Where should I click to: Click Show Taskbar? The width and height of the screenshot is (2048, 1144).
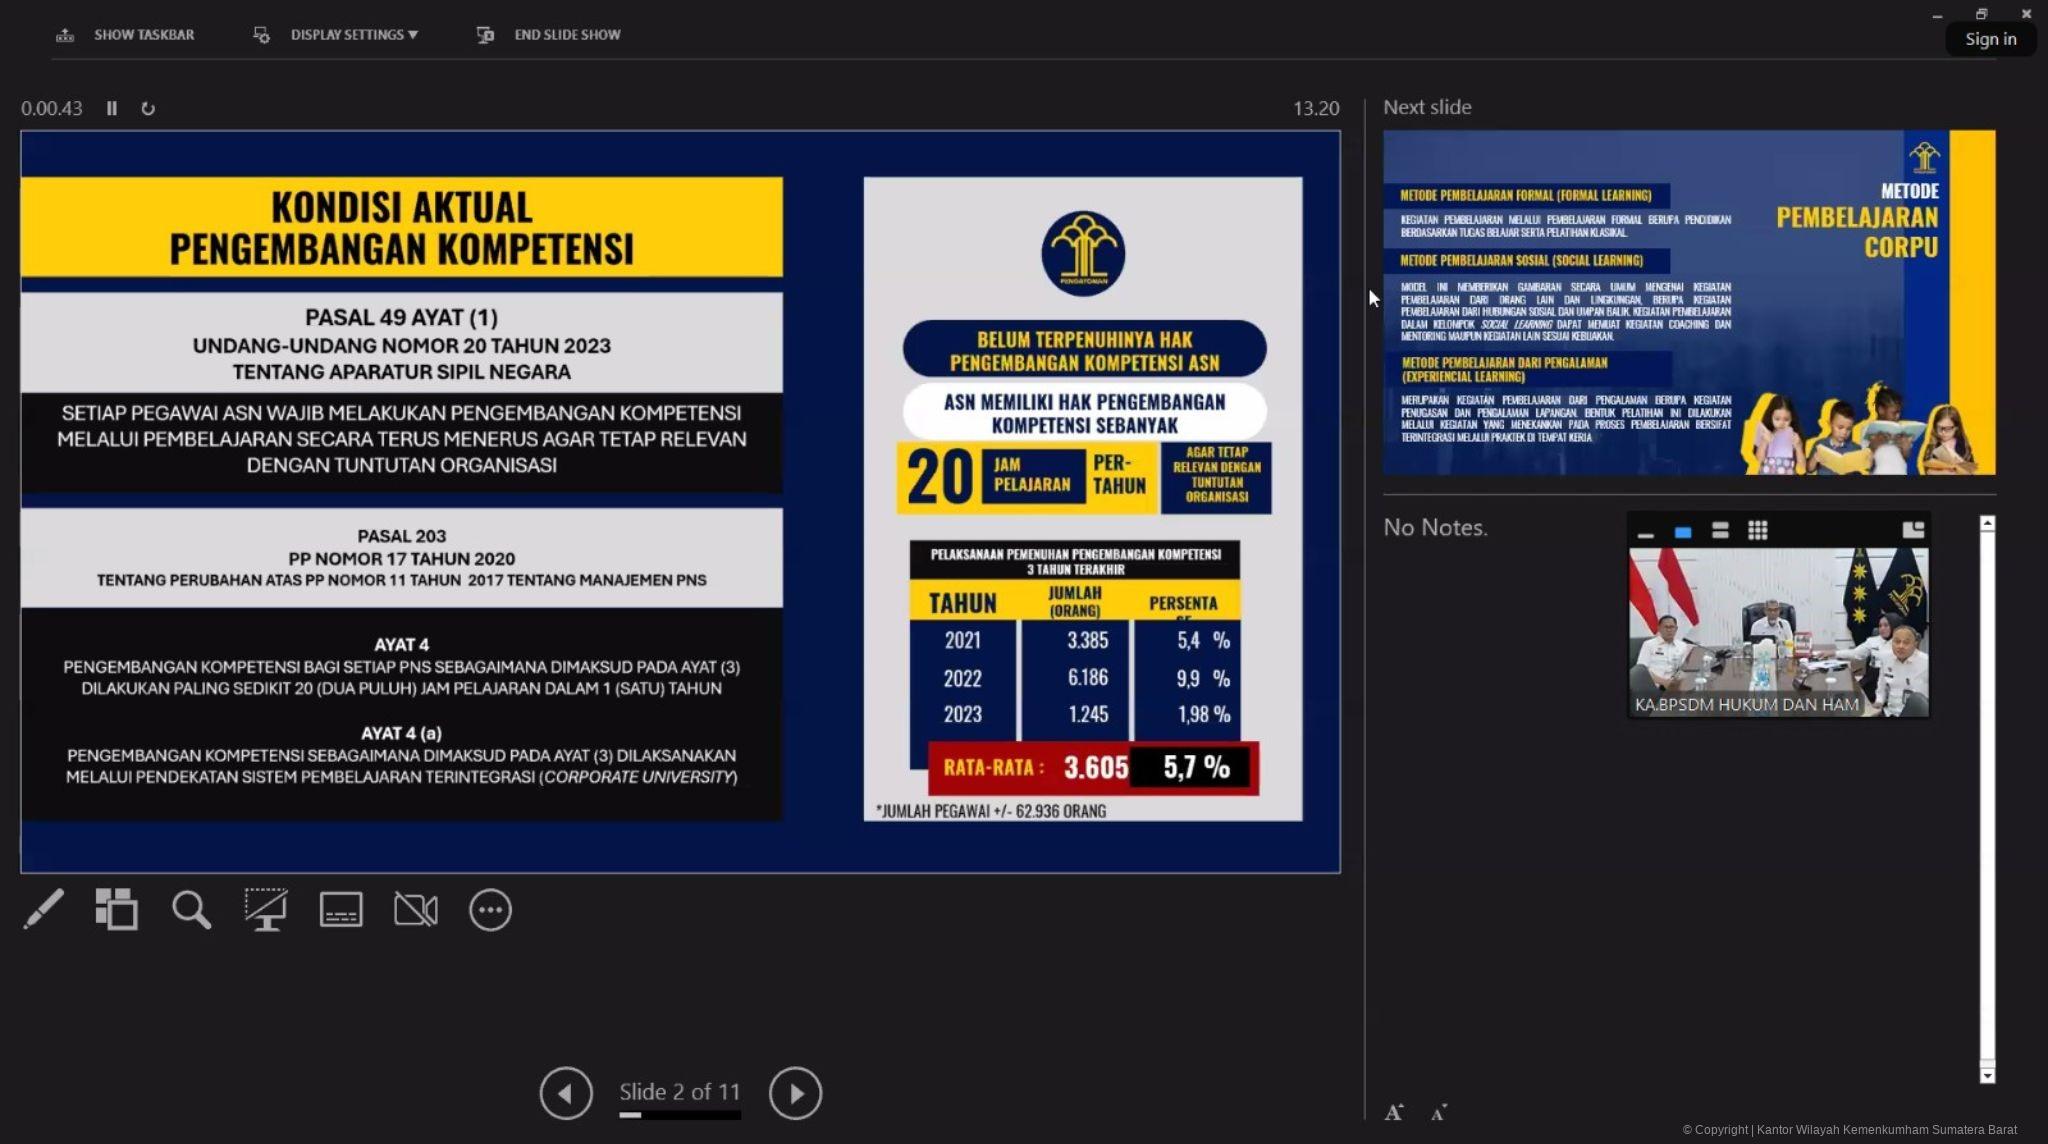(x=144, y=34)
